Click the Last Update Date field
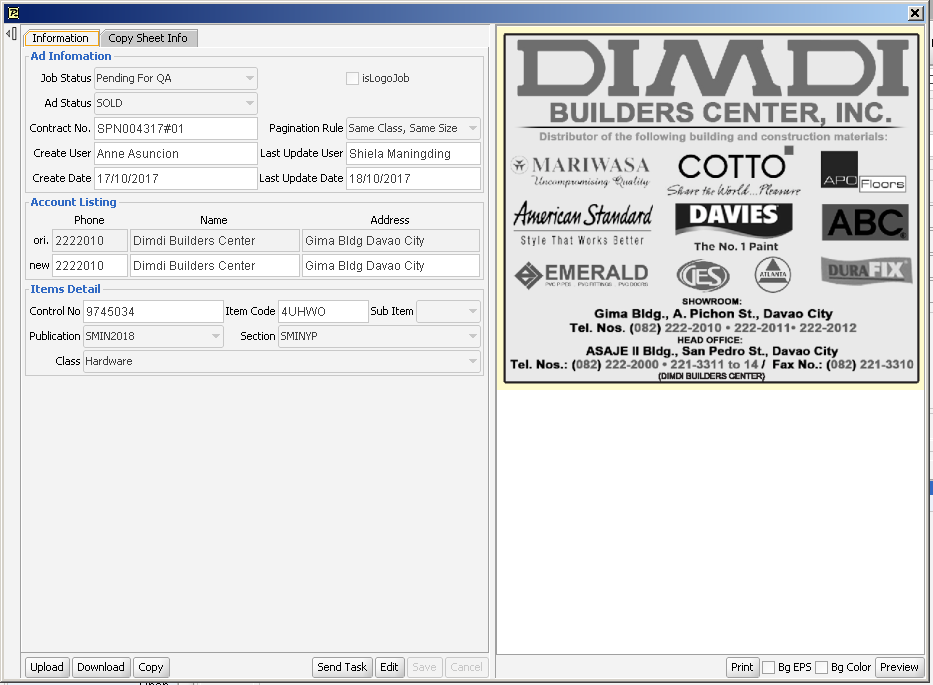The image size is (933, 685). tap(413, 179)
